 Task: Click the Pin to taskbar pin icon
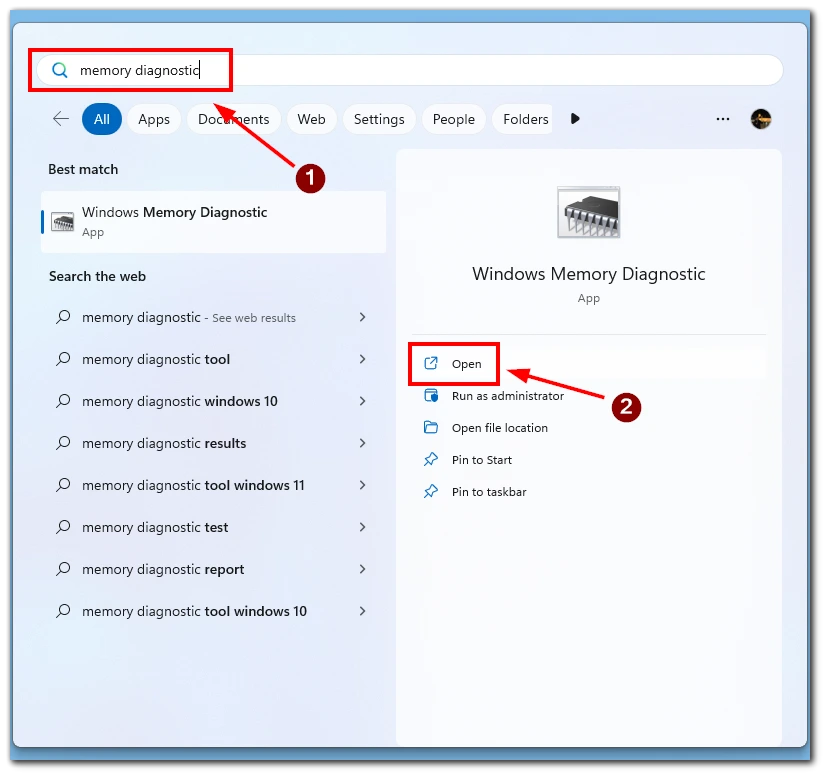431,492
